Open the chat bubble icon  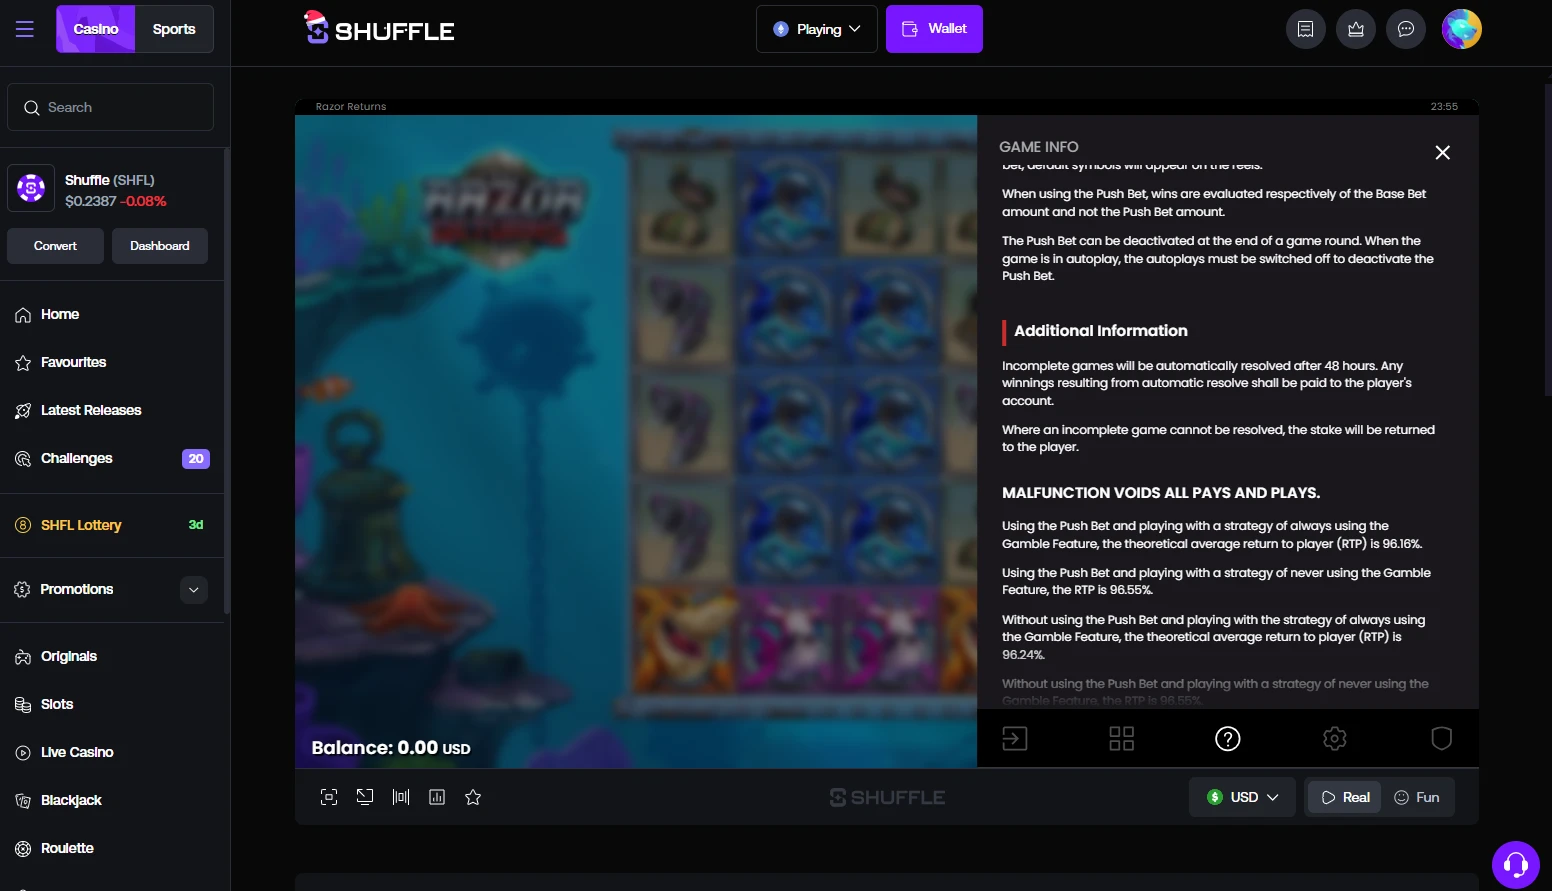pos(1406,29)
